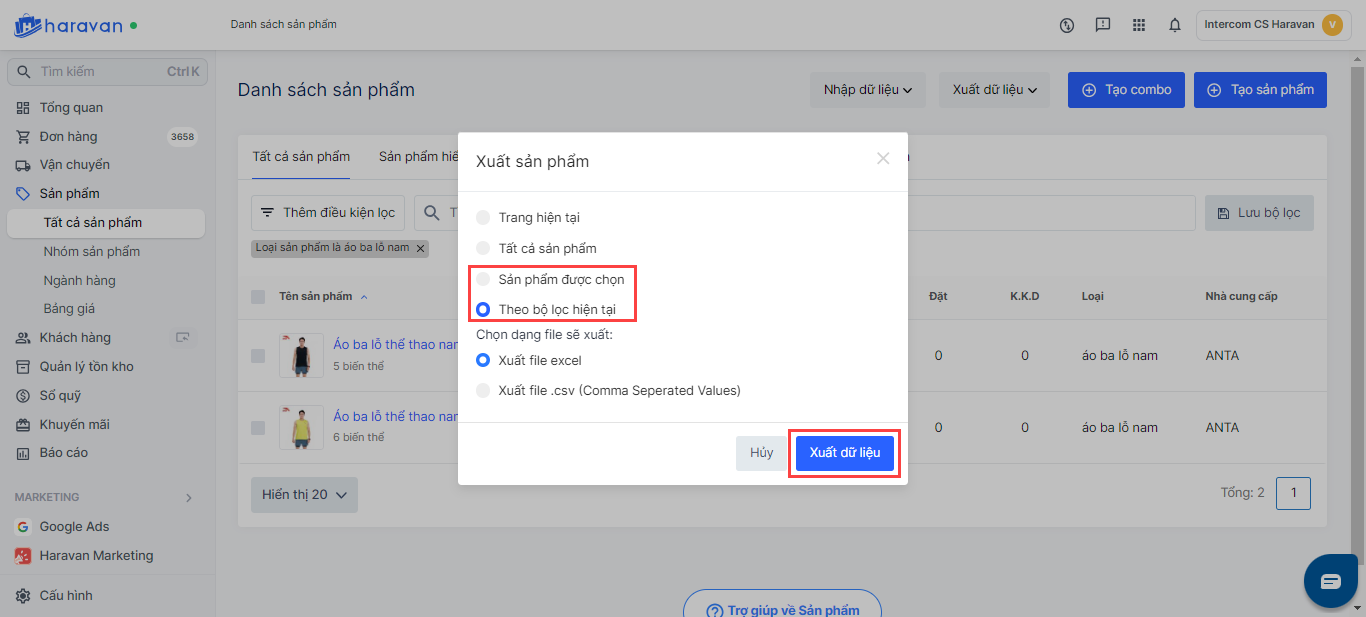Click Thêm điều kiện lọc button
Viewport: 1366px width, 617px height.
(328, 213)
